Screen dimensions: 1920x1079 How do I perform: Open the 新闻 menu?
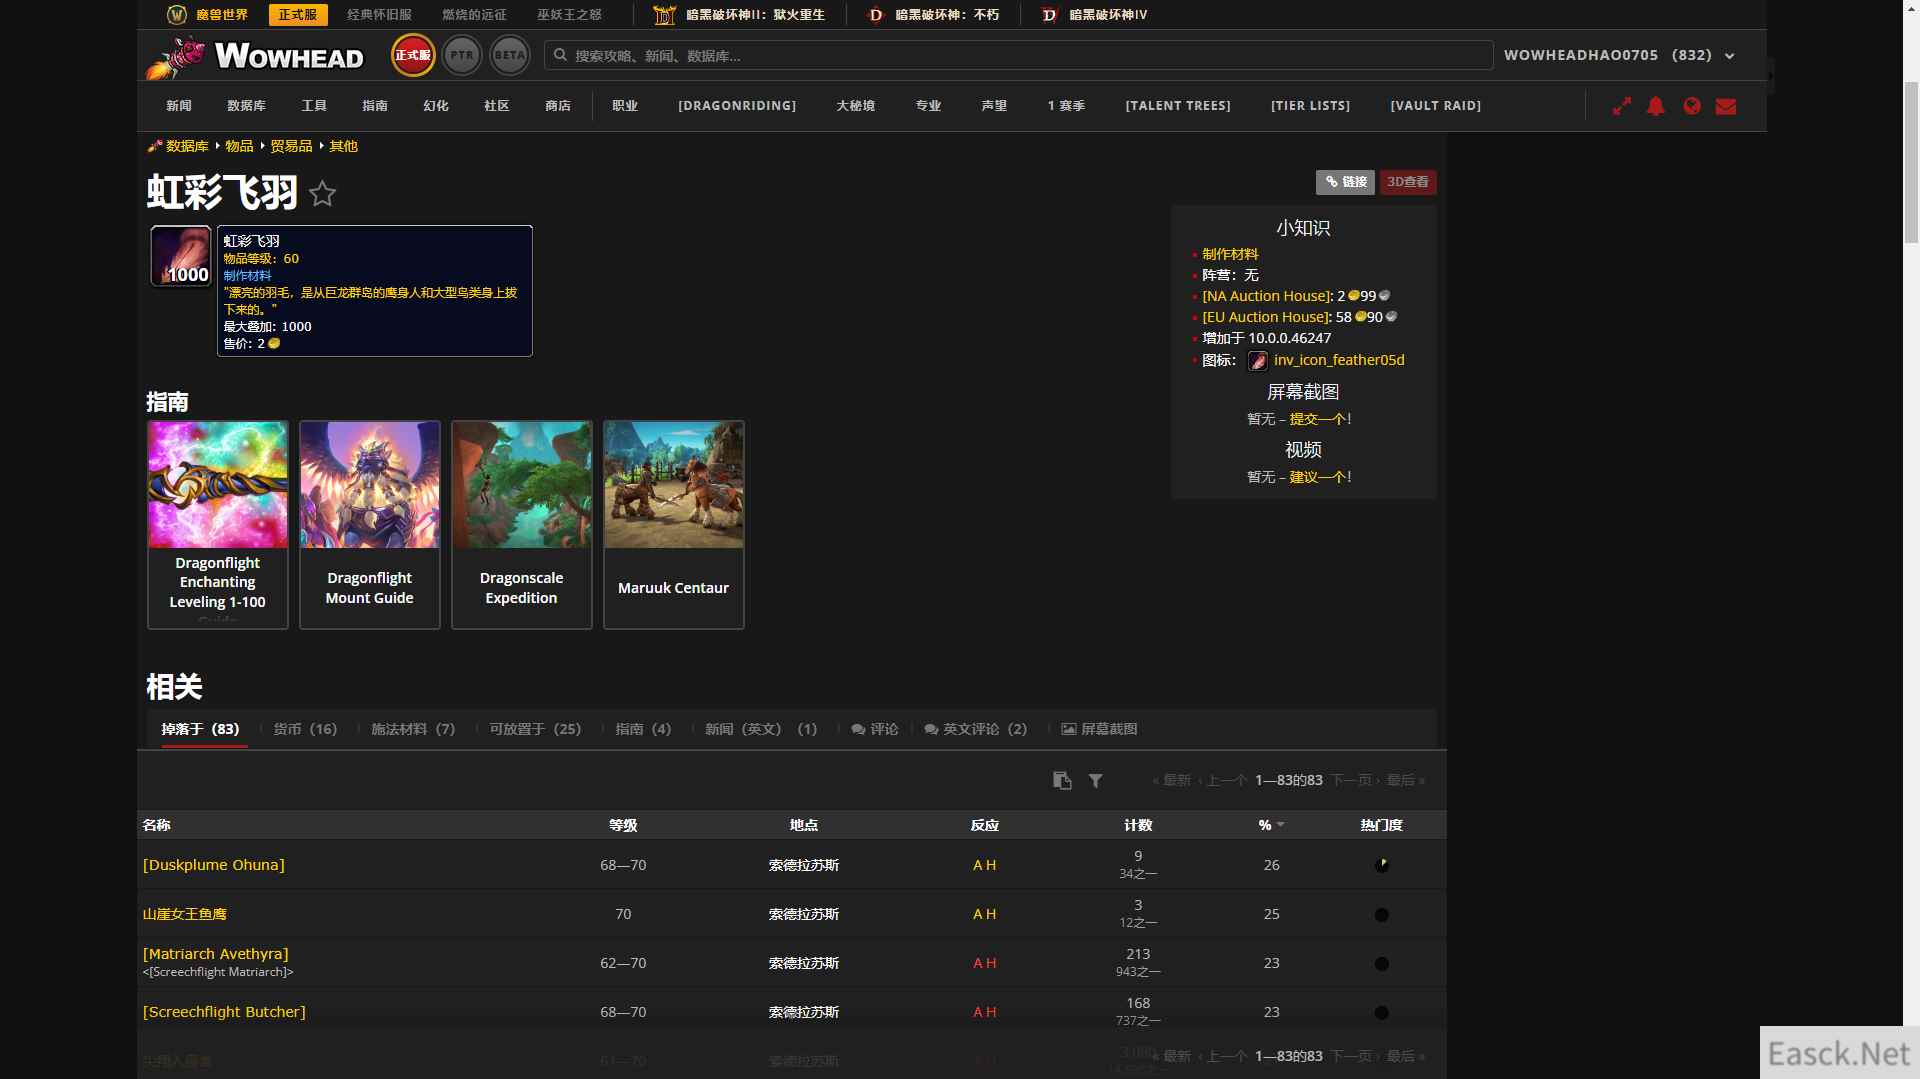pyautogui.click(x=179, y=106)
